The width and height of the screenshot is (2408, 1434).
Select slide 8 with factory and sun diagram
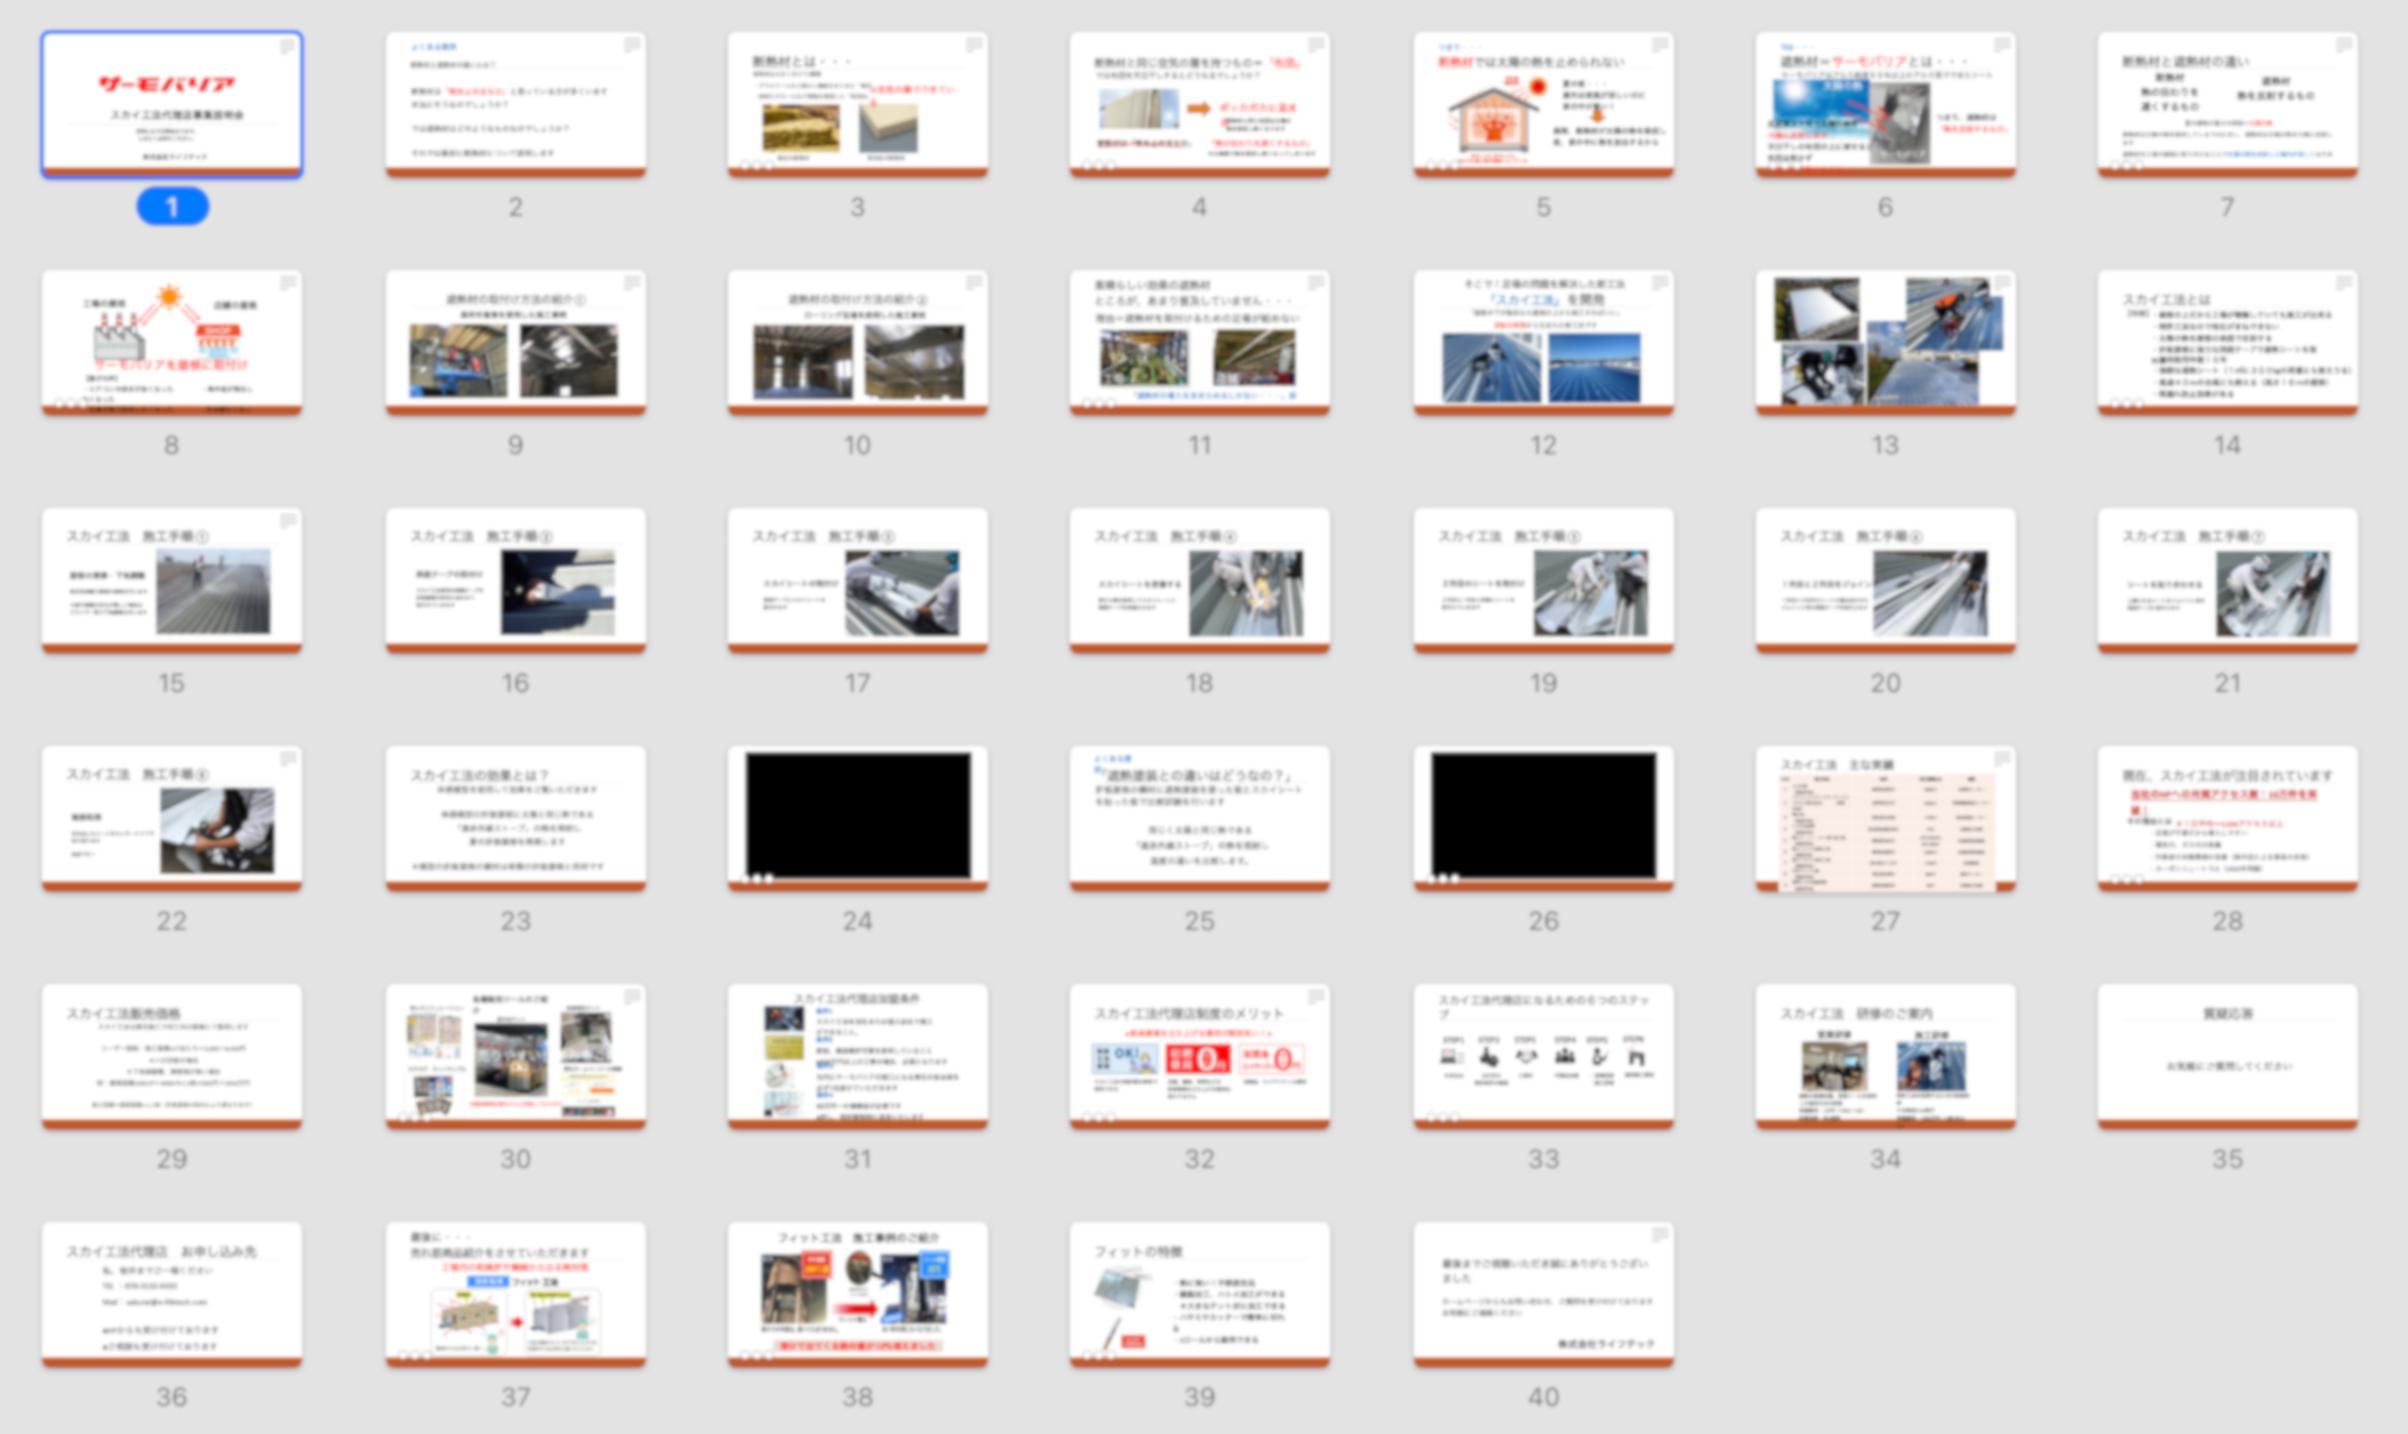(x=172, y=340)
